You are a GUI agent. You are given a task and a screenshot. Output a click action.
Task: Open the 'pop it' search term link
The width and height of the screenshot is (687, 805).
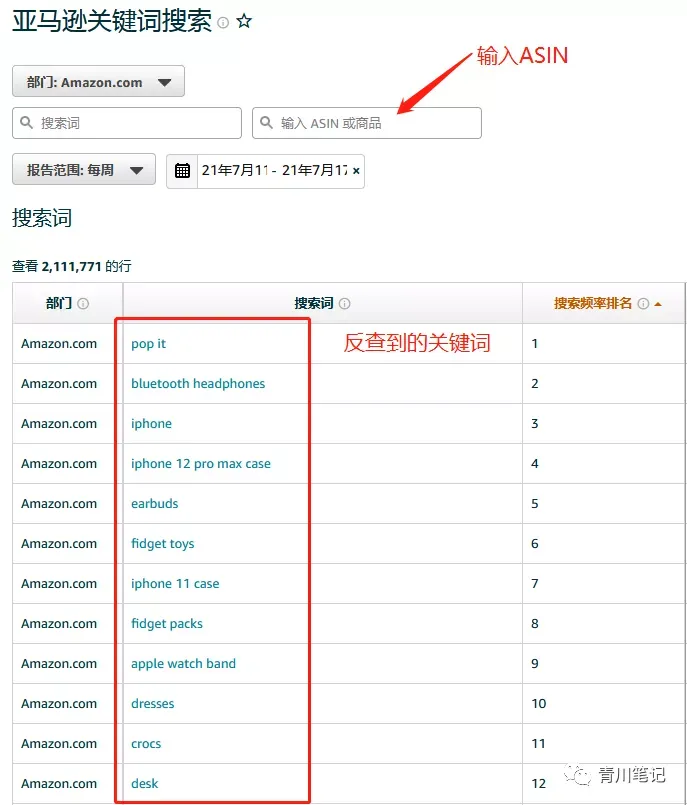pos(148,344)
